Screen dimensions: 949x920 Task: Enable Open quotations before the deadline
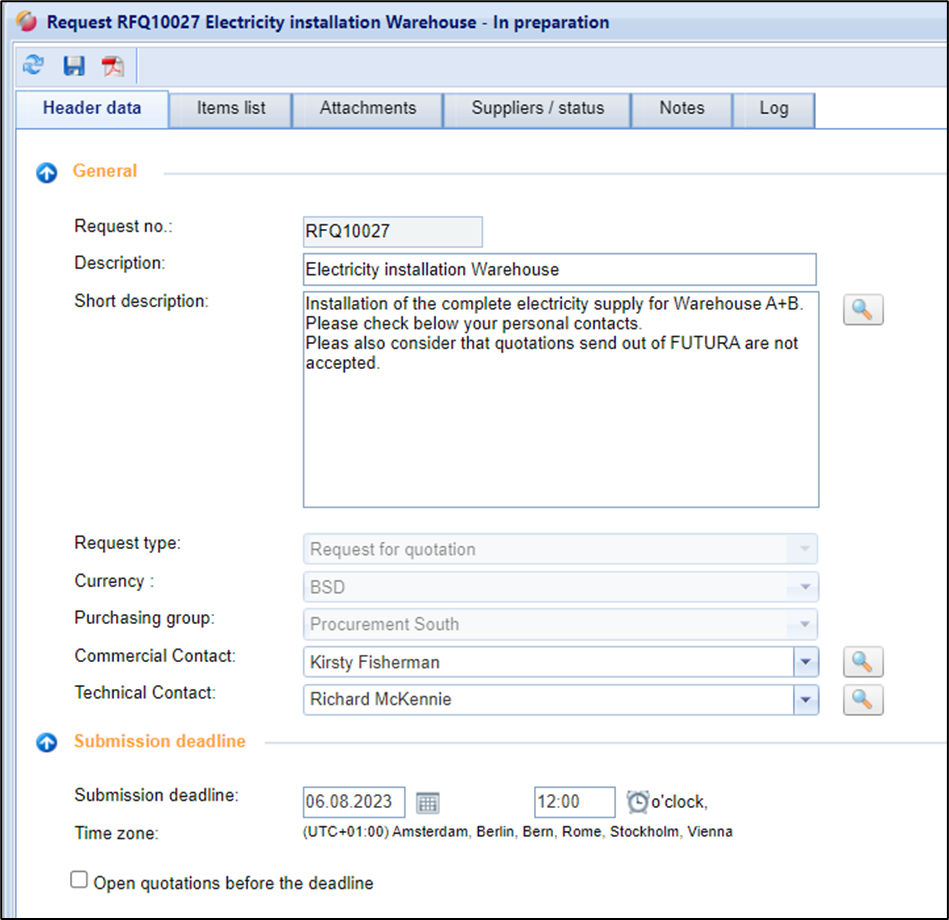pyautogui.click(x=79, y=880)
